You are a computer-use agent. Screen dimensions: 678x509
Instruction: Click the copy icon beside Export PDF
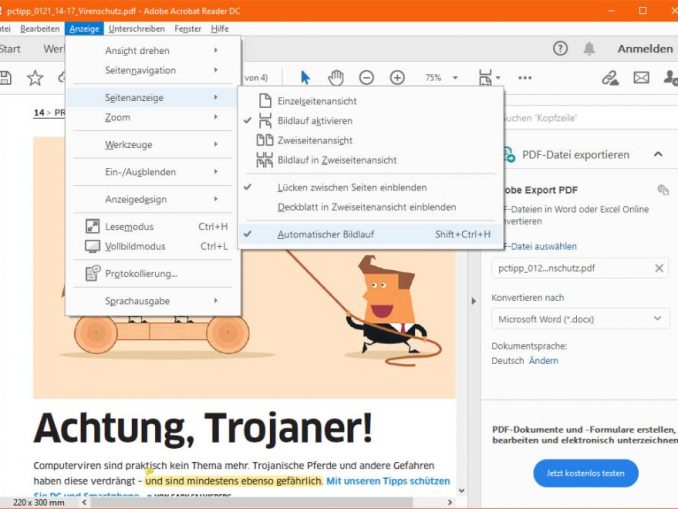point(663,189)
